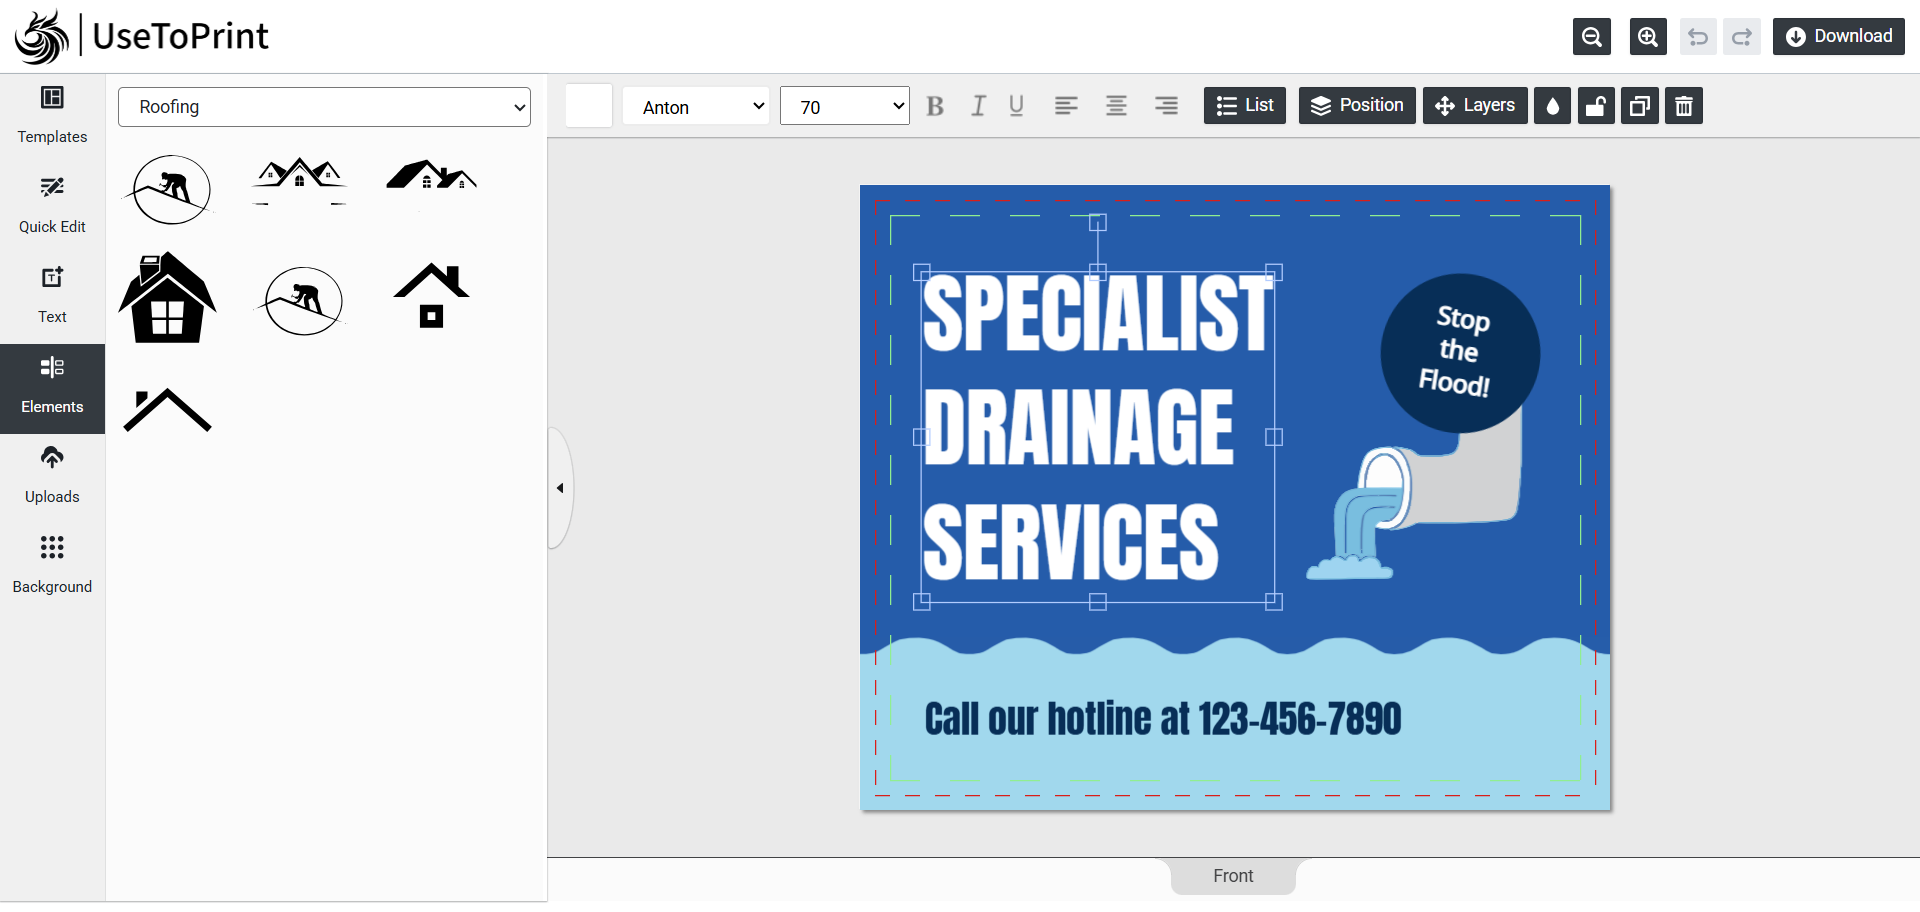This screenshot has height=912, width=1920.
Task: Expand the font size 70 dropdown
Action: (844, 106)
